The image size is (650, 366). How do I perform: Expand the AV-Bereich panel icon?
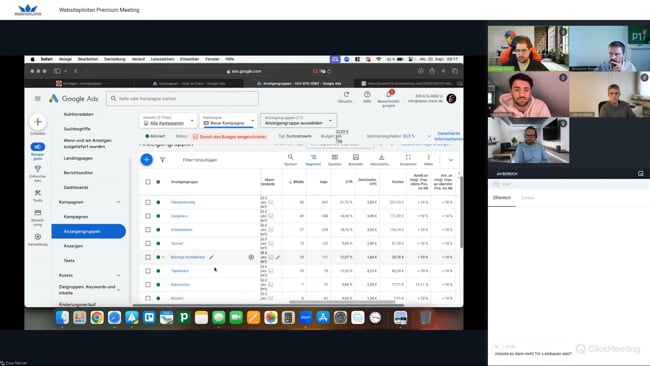[x=640, y=174]
